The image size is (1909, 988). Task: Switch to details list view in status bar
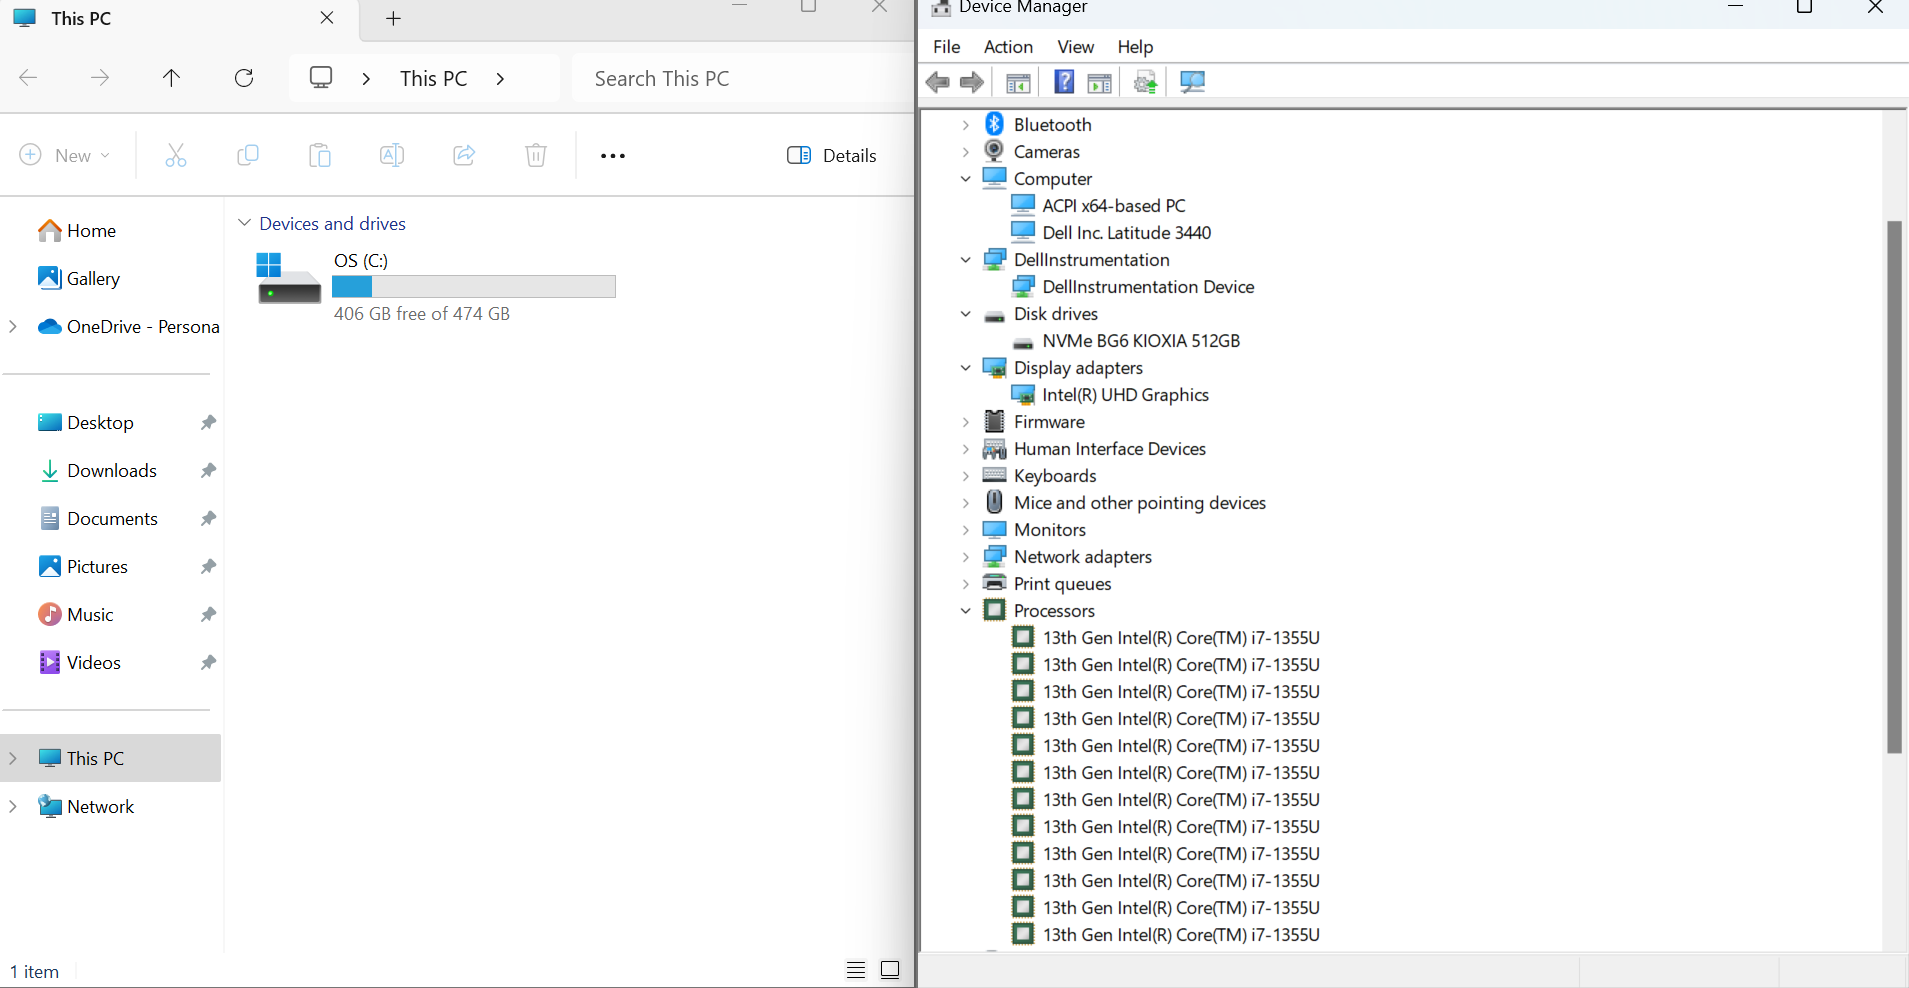(856, 970)
